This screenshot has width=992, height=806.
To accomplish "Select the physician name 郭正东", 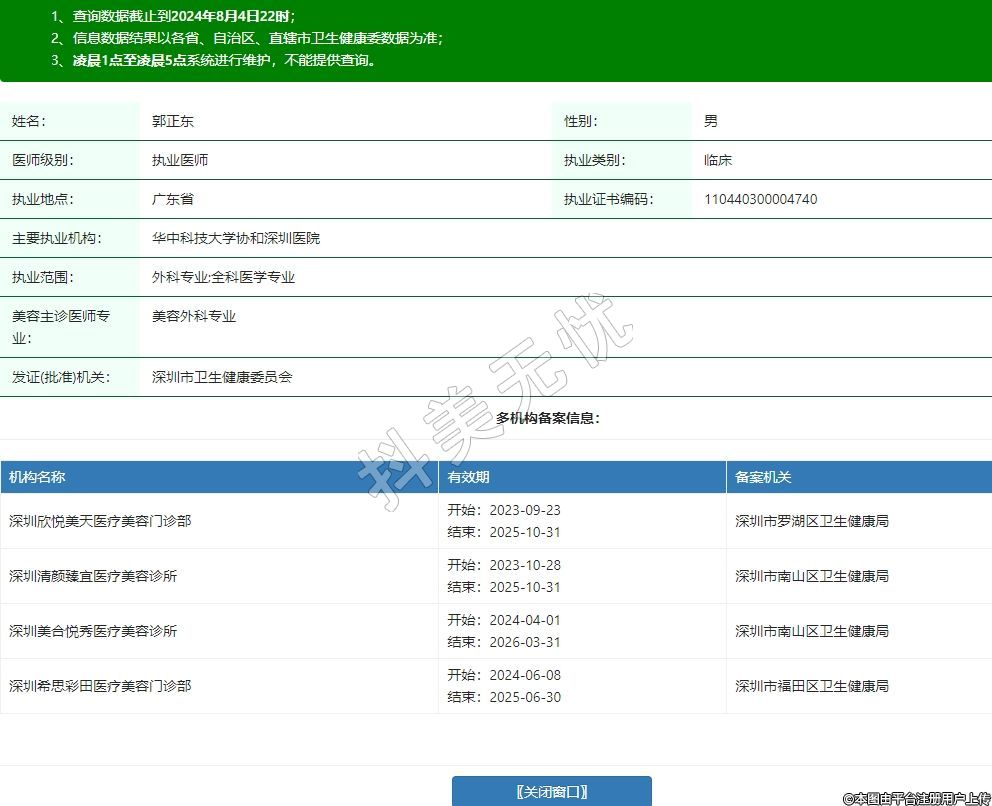I will [173, 121].
